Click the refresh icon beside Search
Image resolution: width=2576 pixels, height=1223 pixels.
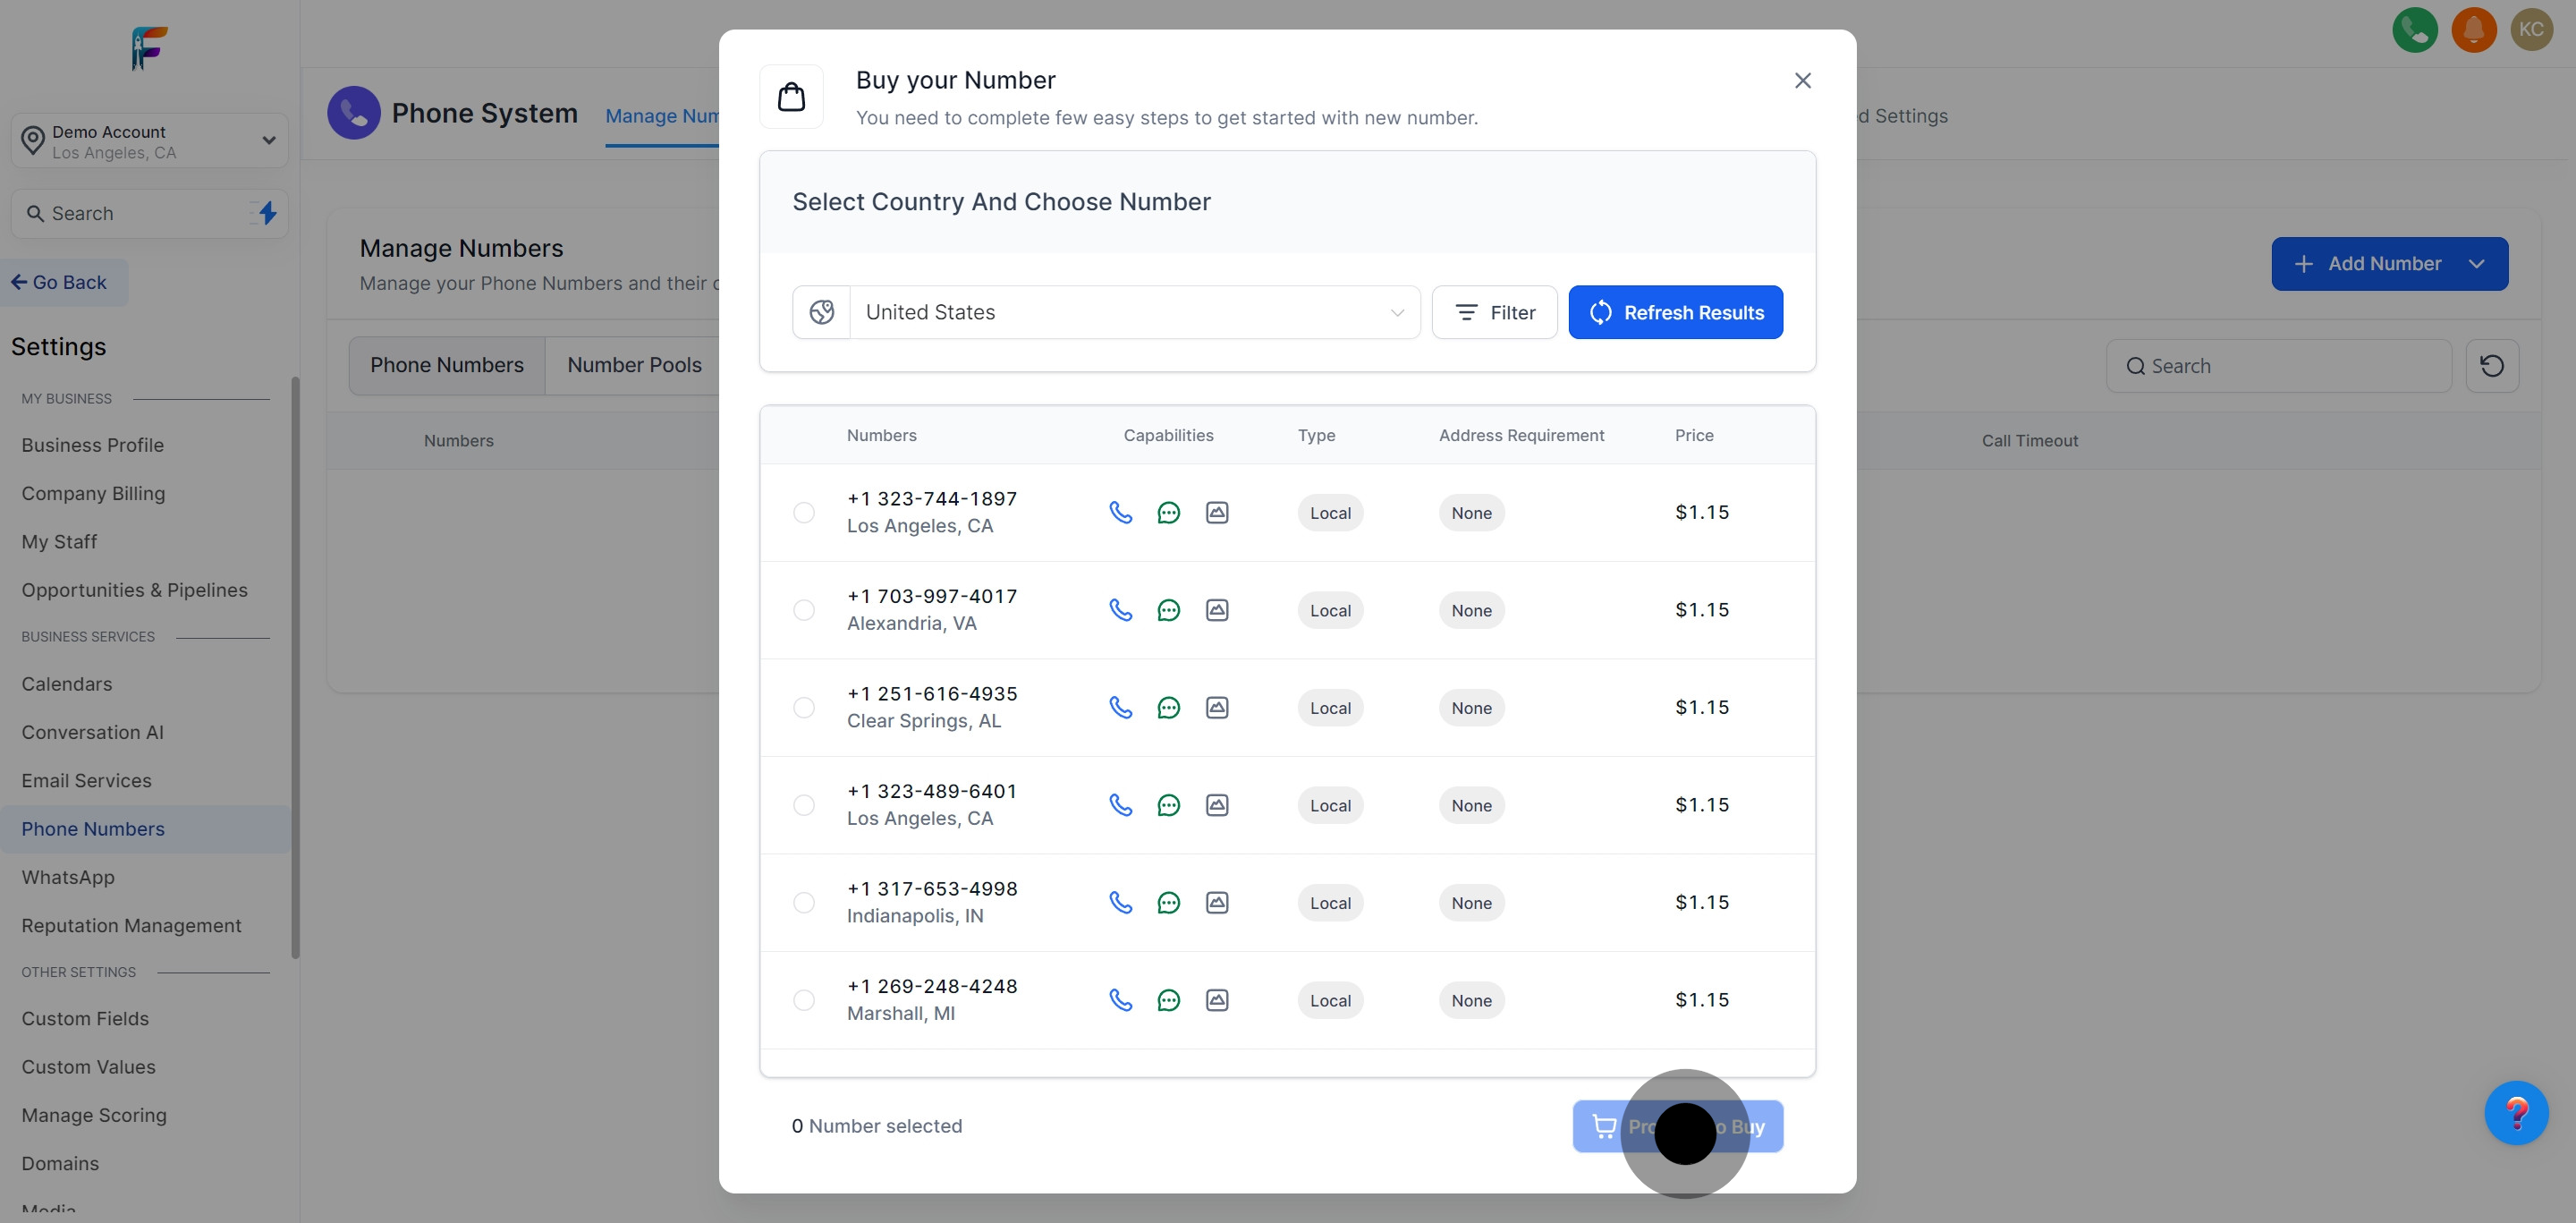(2491, 366)
